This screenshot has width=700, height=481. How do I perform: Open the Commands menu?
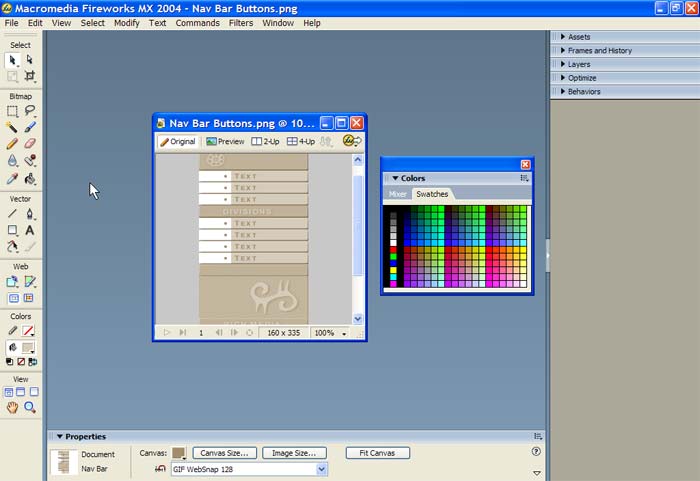click(x=197, y=23)
